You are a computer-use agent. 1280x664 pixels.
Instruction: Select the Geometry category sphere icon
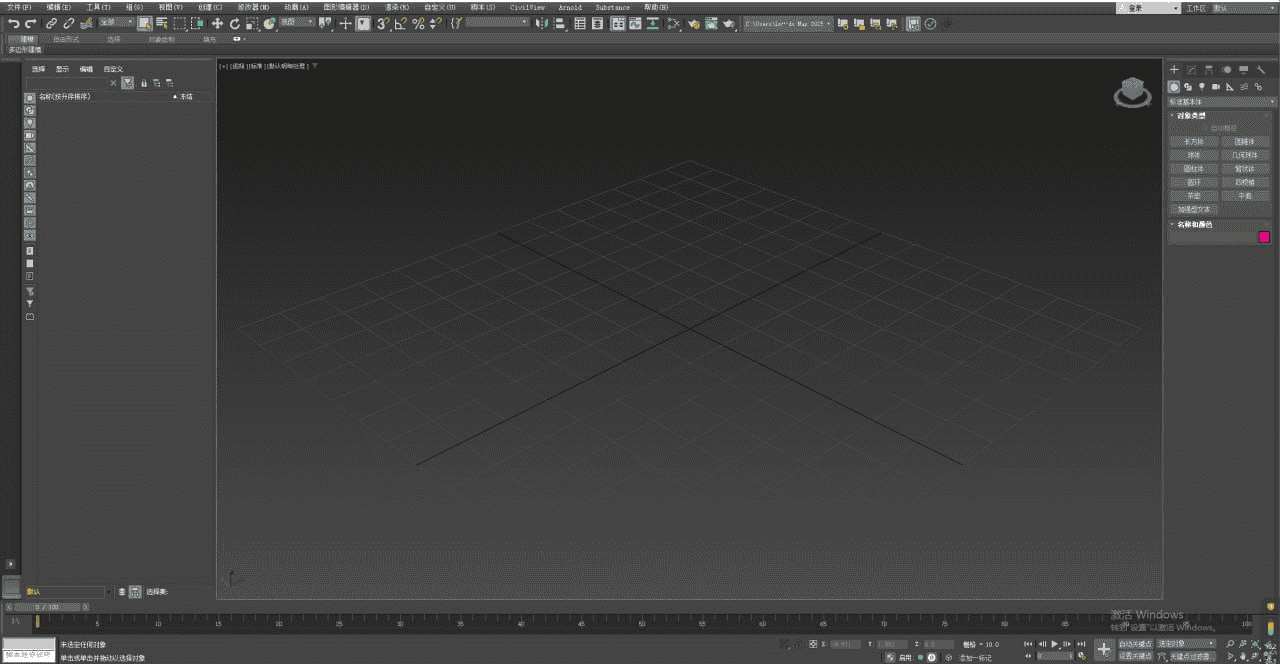1174,87
